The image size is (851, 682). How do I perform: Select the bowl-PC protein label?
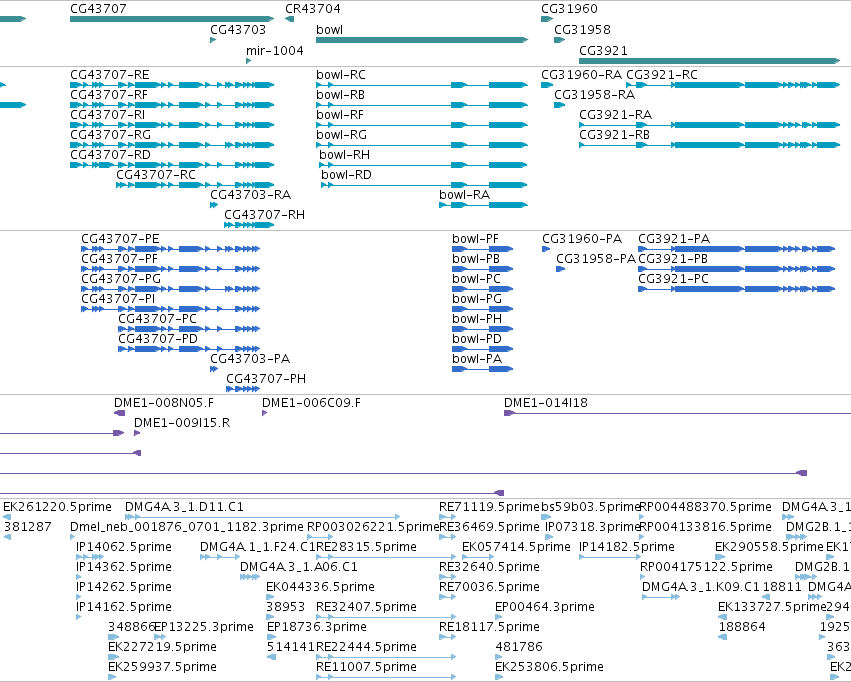coord(477,279)
